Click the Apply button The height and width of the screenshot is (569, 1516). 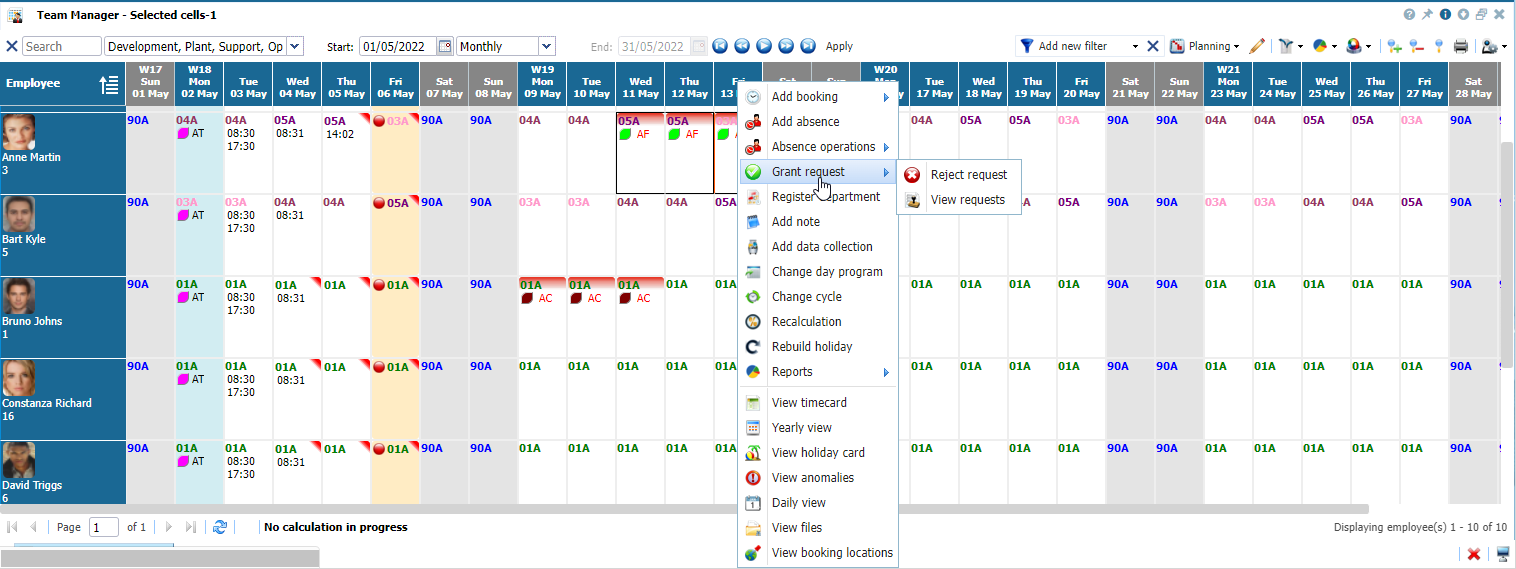[839, 46]
